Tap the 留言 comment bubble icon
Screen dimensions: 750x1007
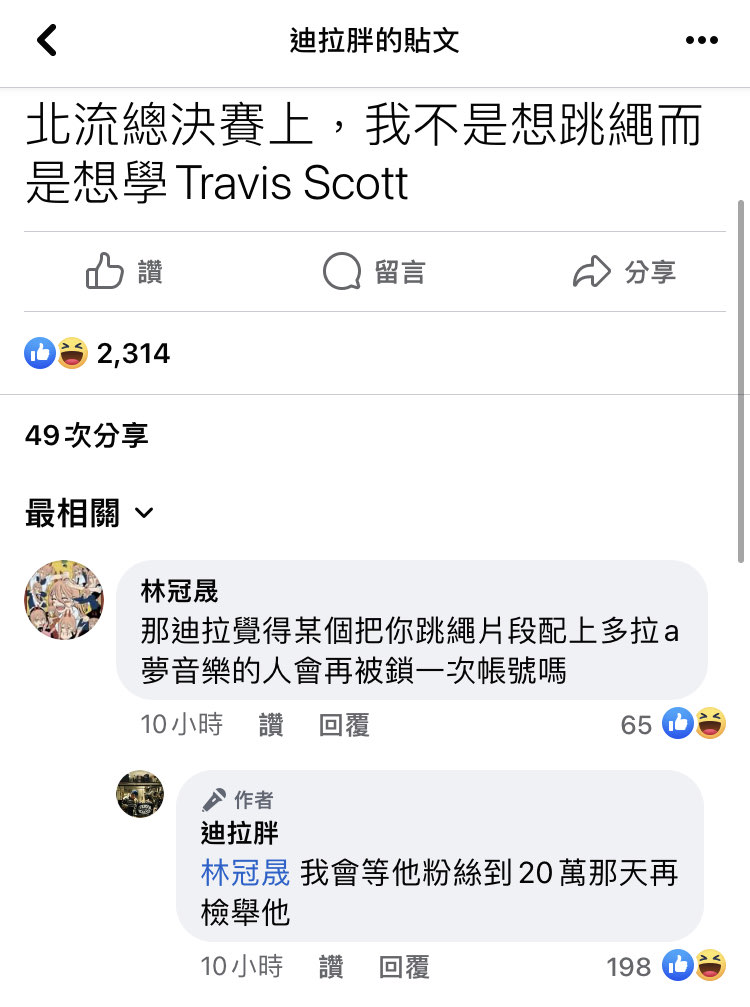342,271
